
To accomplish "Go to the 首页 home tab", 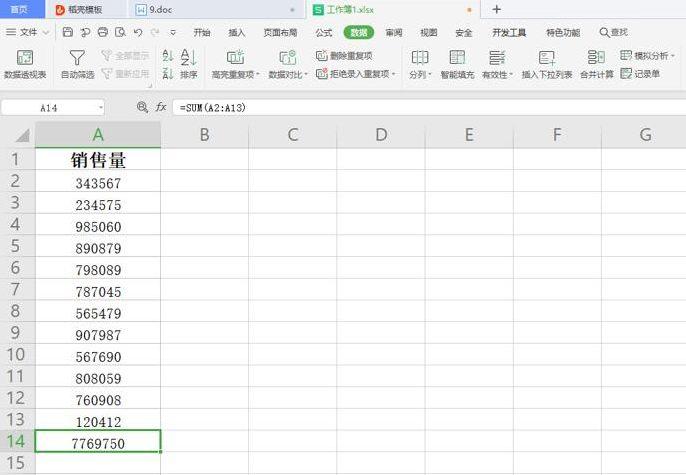I will pos(20,9).
